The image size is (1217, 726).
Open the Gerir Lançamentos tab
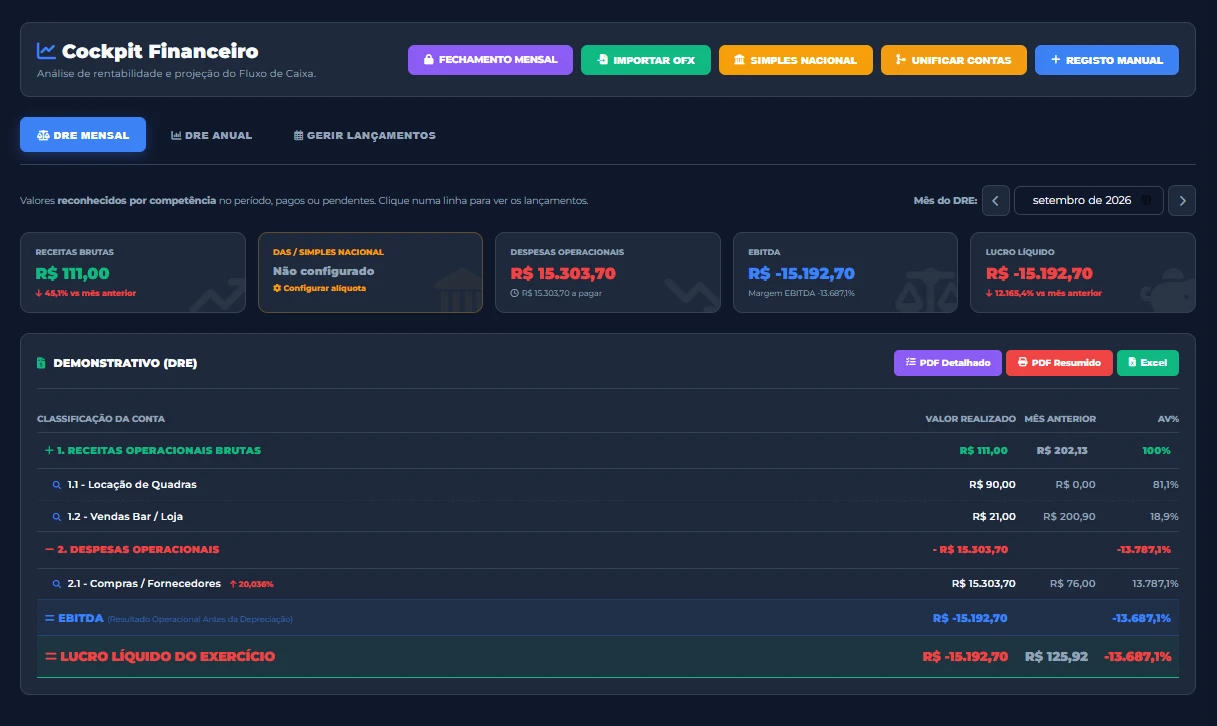[365, 135]
